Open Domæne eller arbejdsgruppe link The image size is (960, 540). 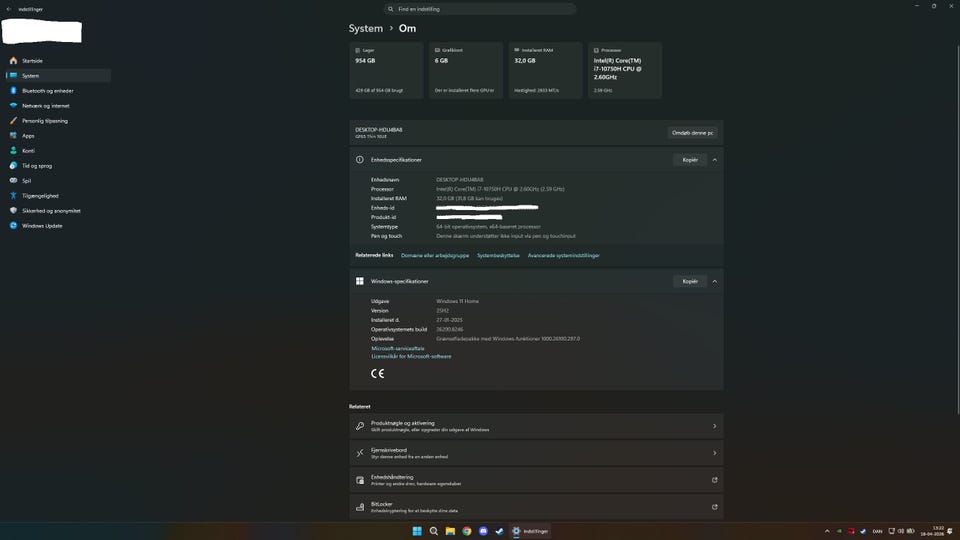435,255
